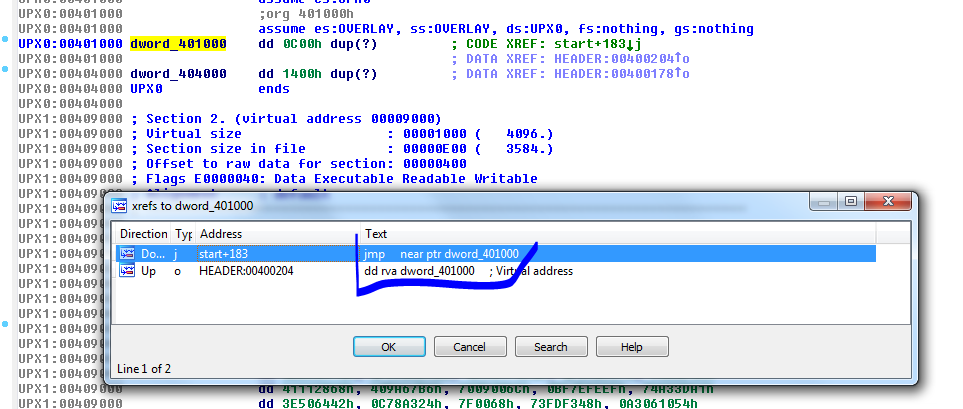Sort by the Type column header

coord(183,233)
